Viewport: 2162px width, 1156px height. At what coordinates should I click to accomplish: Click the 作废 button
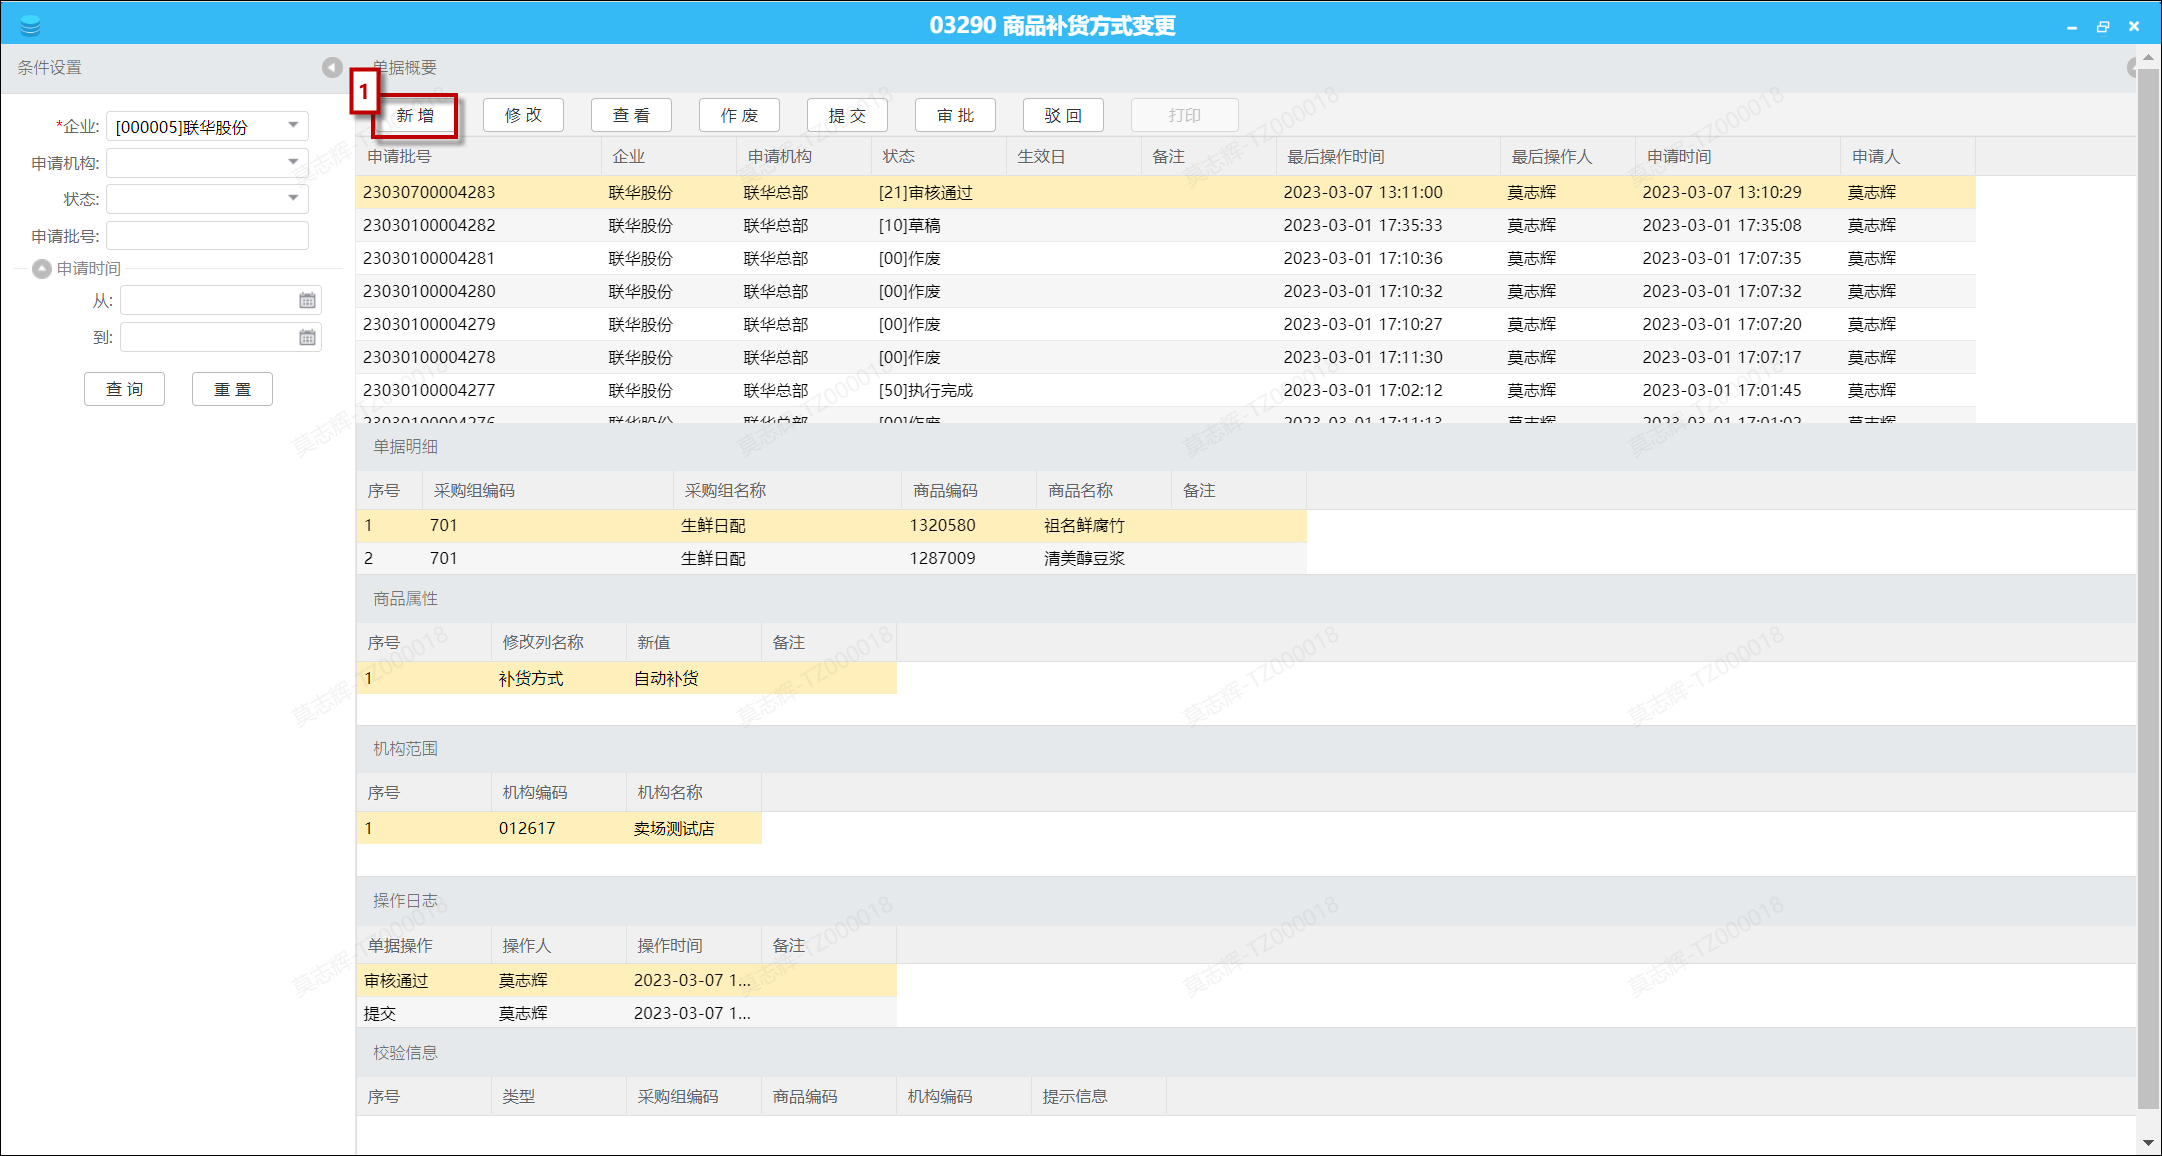pos(739,115)
